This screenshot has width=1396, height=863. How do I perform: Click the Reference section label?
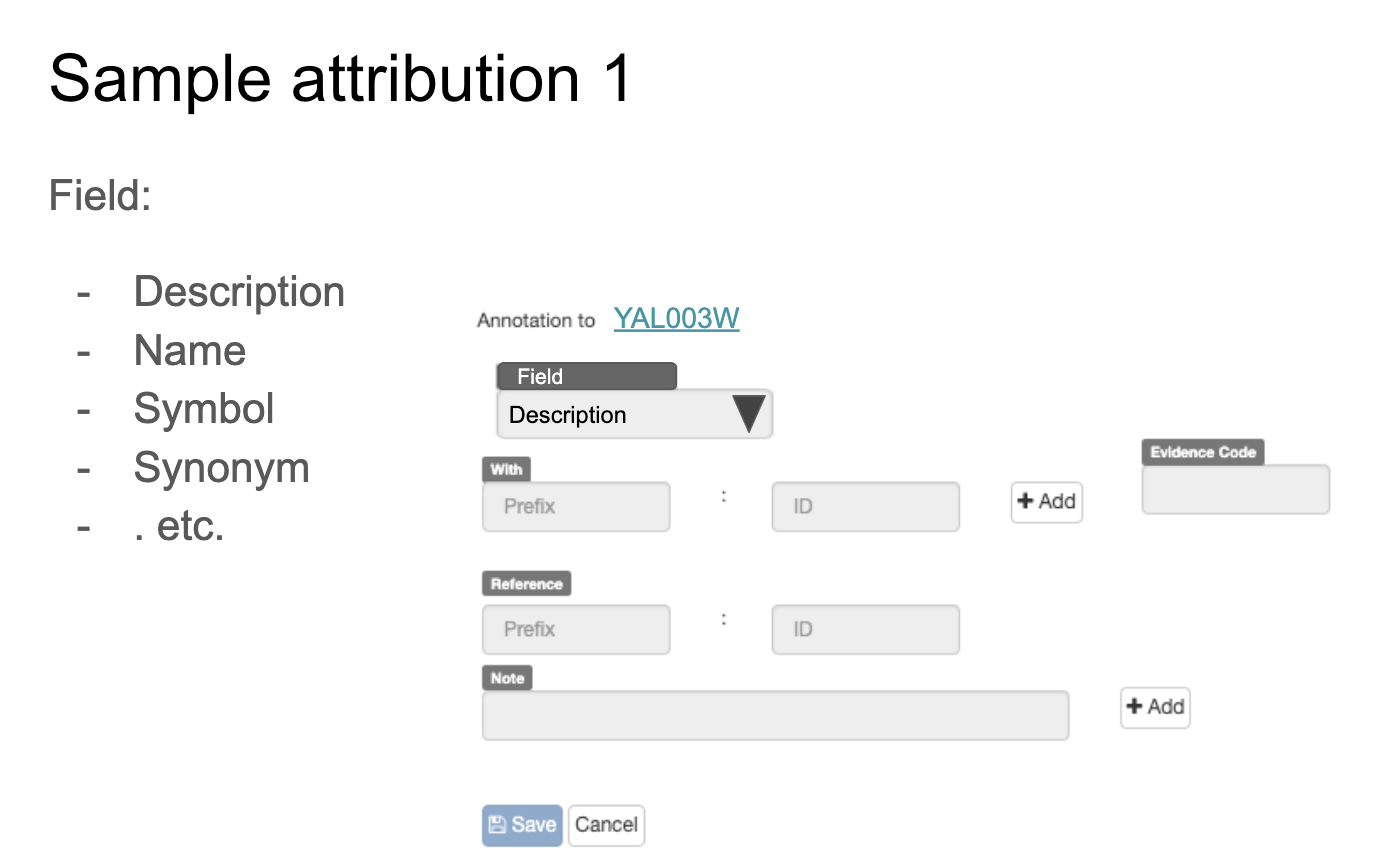point(525,582)
